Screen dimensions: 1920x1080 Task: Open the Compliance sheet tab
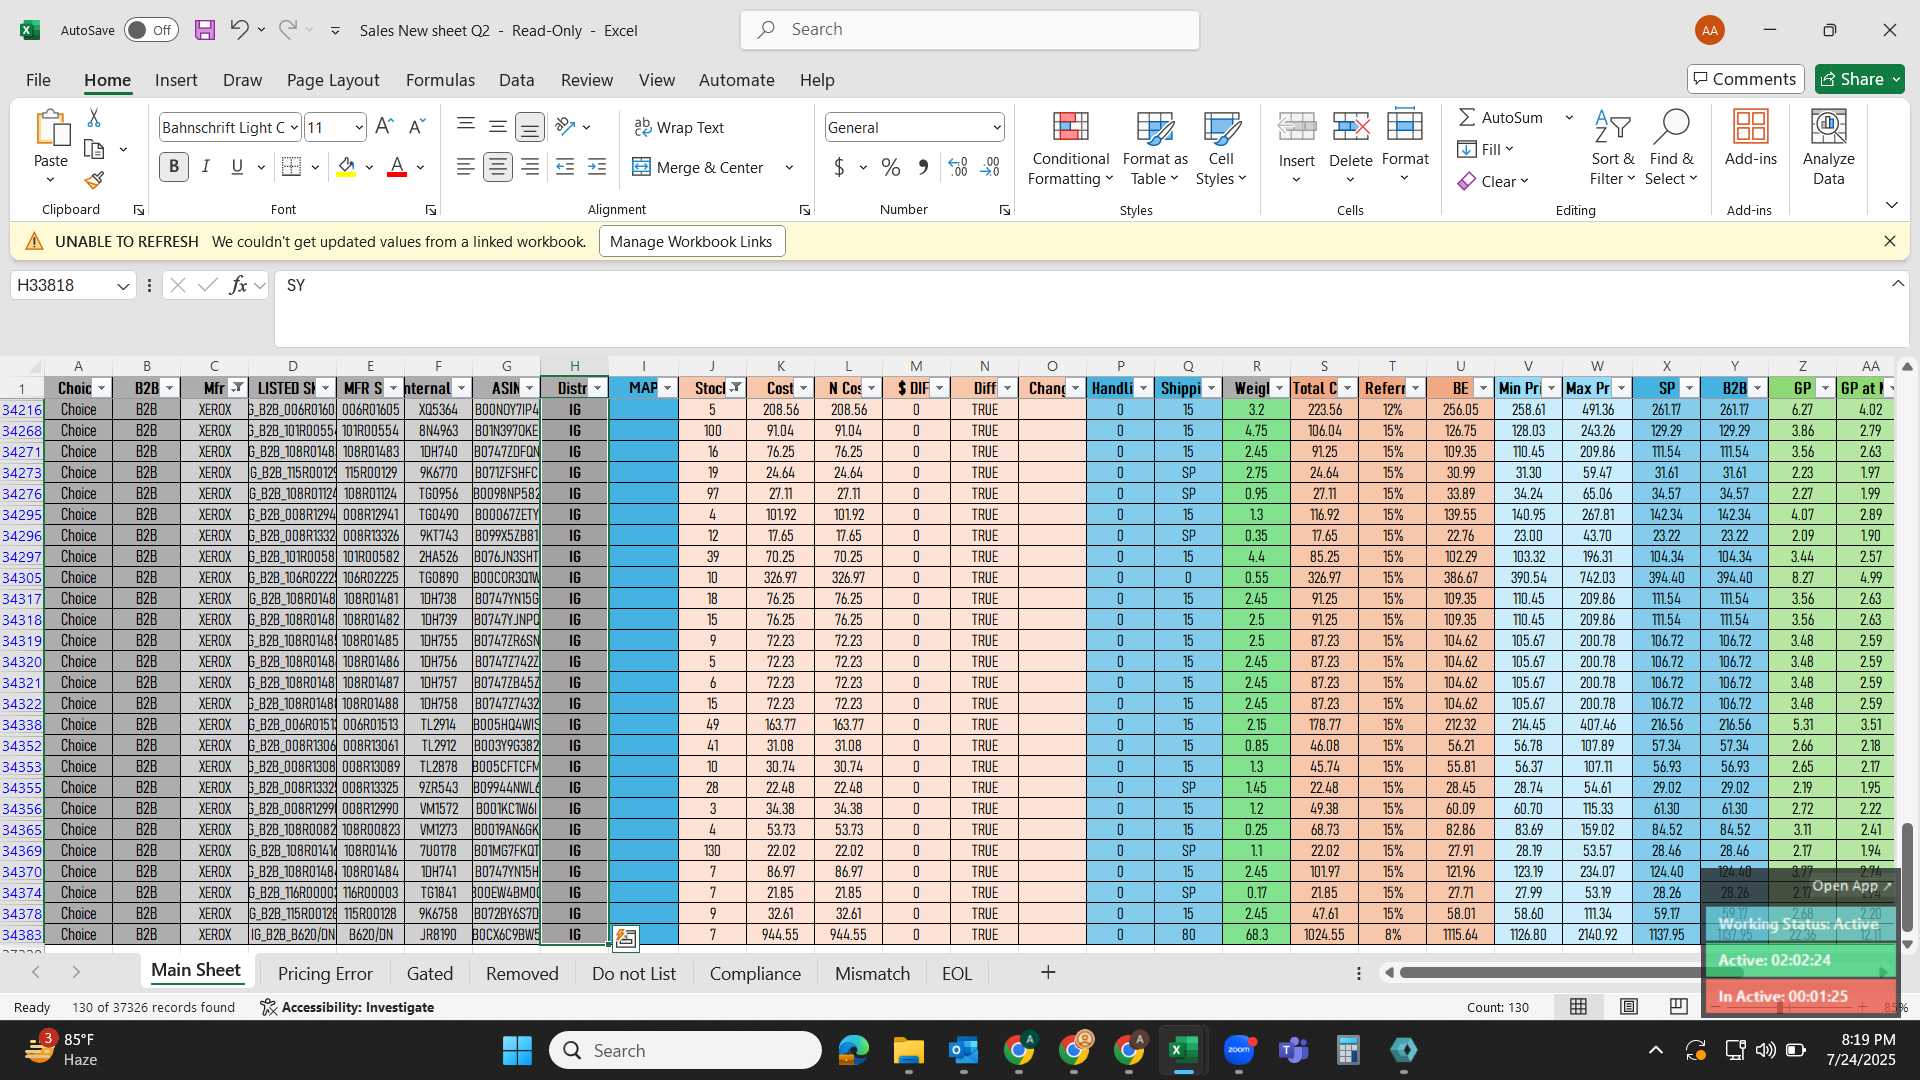(x=755, y=973)
